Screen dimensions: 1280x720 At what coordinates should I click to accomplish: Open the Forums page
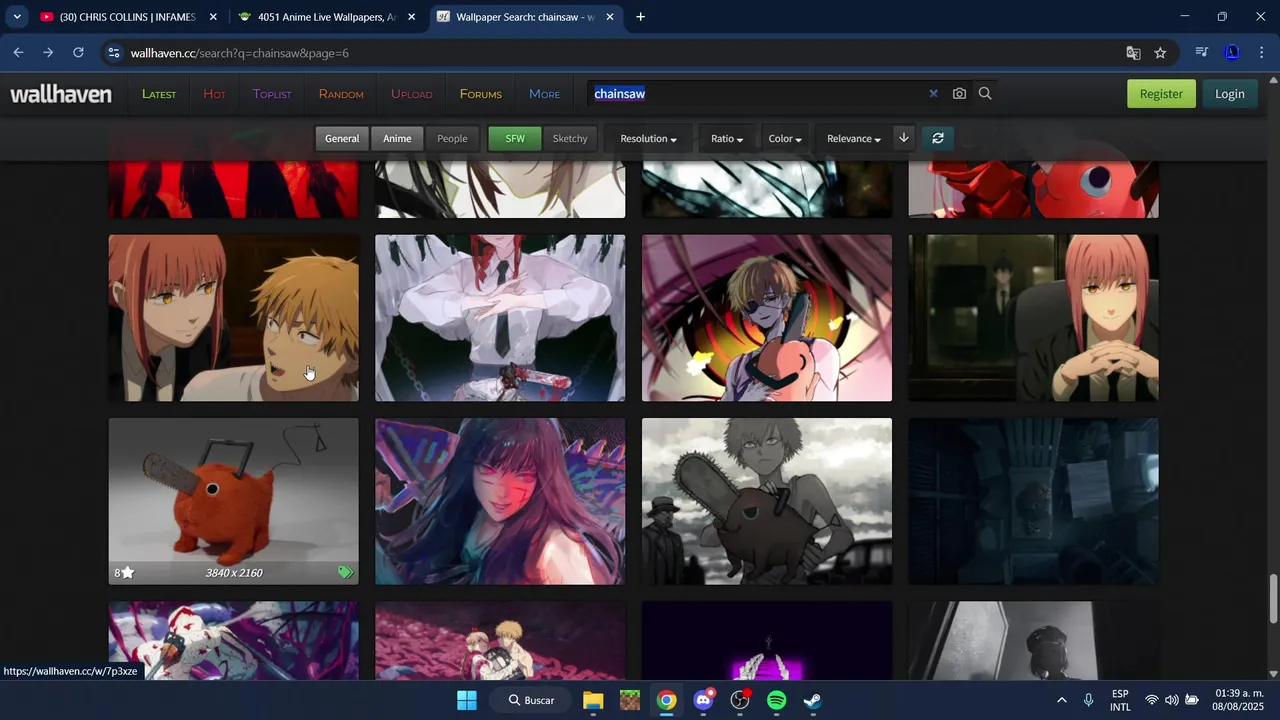click(481, 94)
